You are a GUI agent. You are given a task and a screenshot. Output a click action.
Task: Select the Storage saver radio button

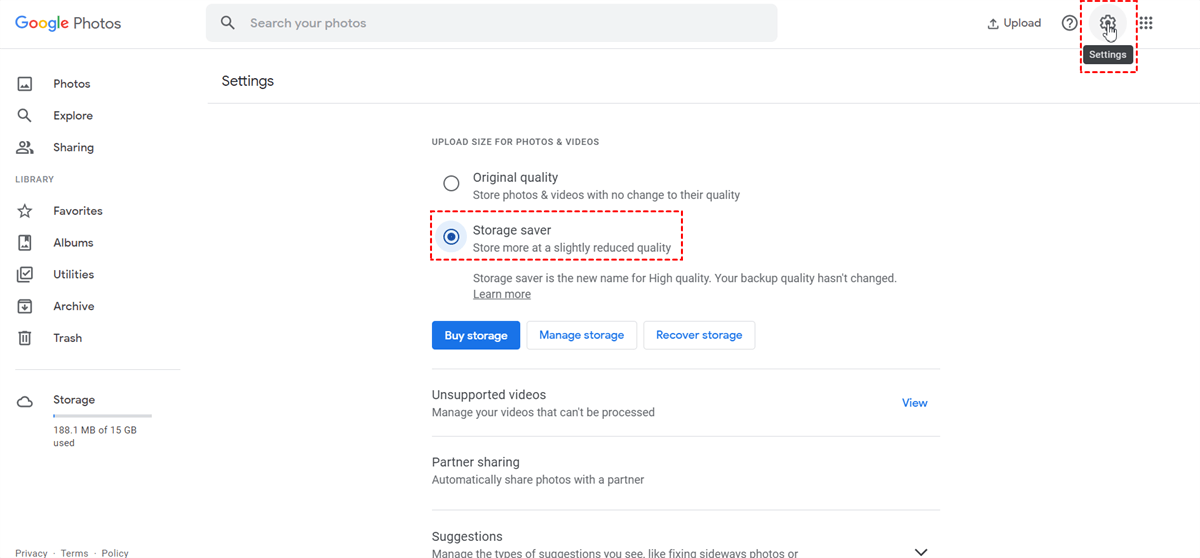click(451, 237)
